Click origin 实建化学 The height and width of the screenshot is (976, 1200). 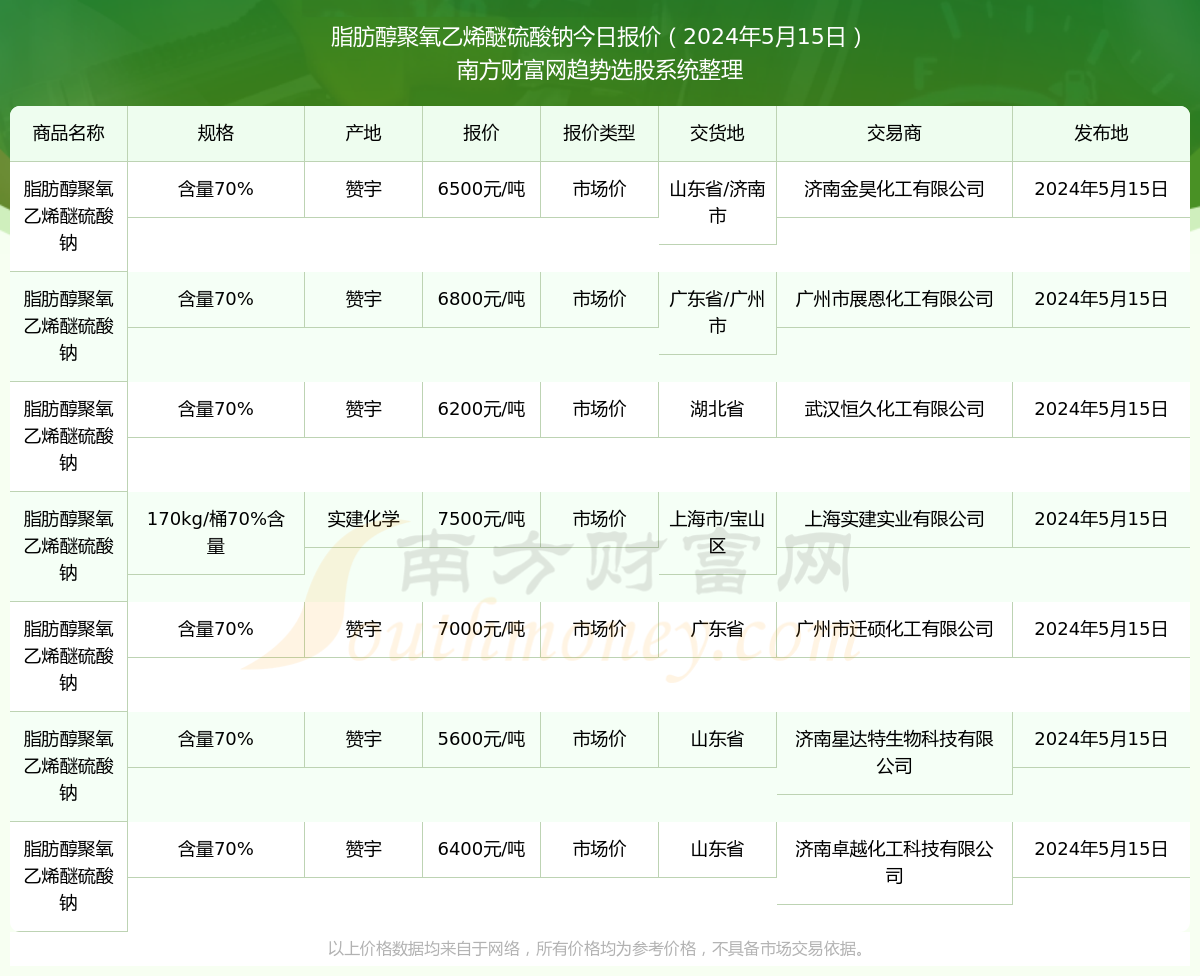pos(364,519)
